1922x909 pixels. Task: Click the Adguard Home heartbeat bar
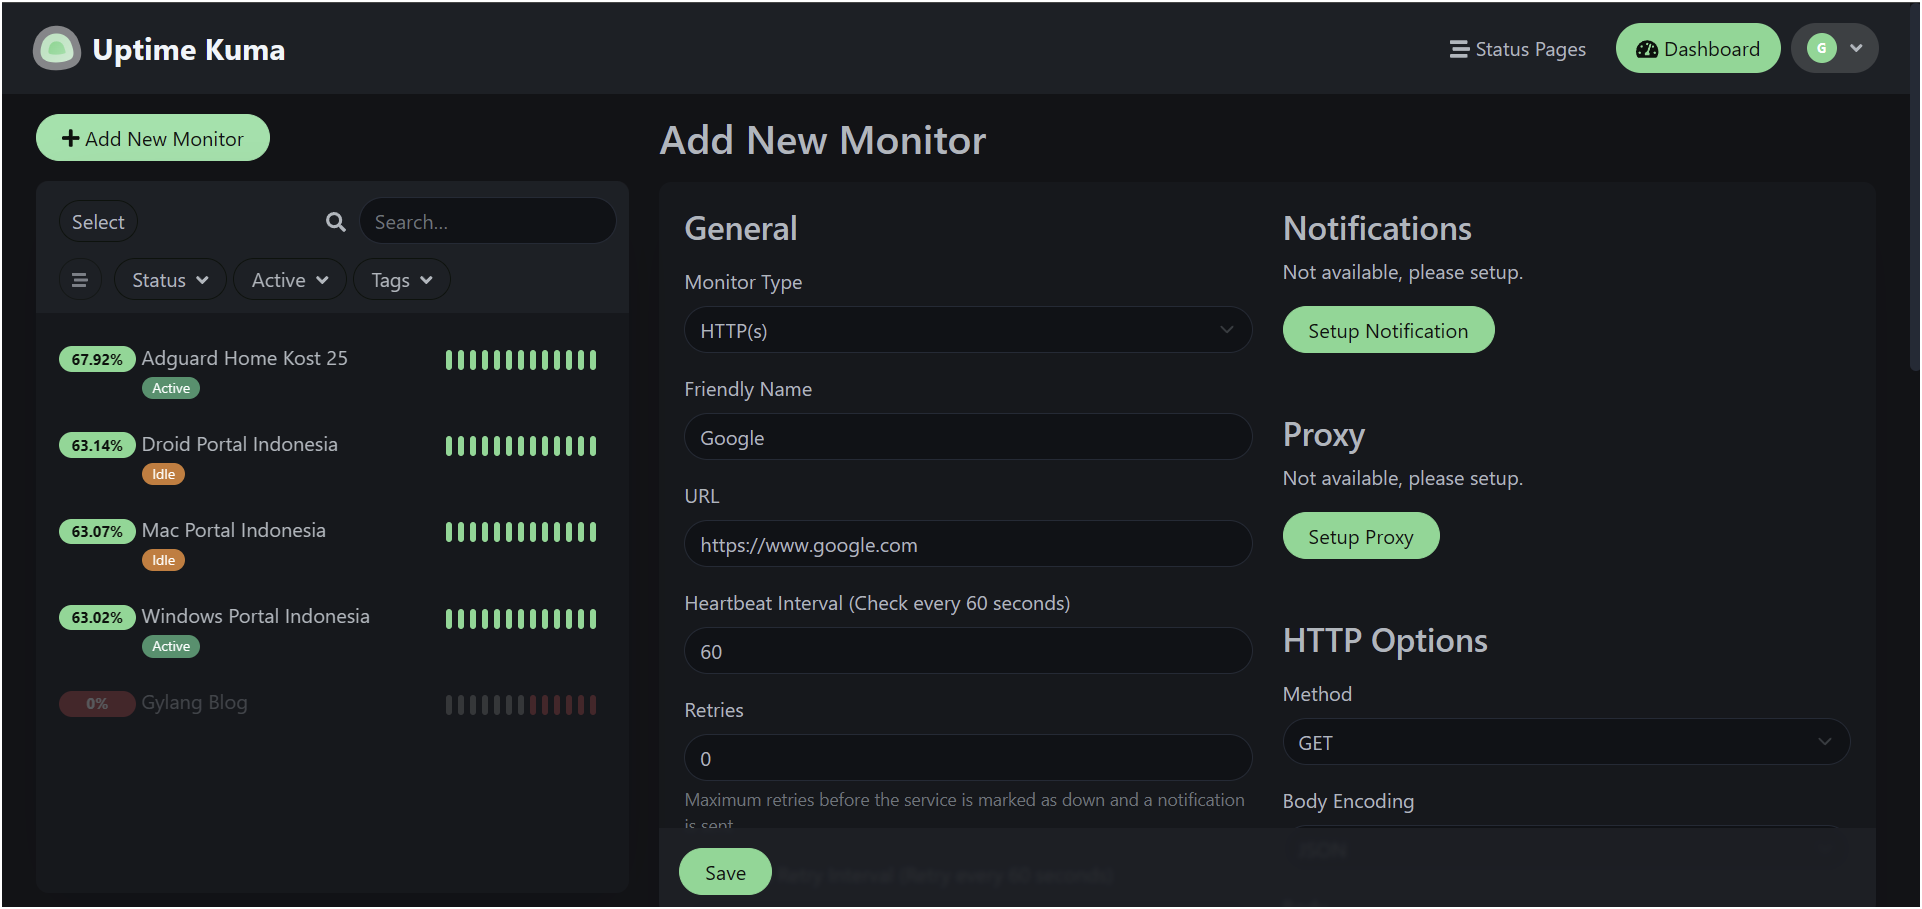(x=521, y=360)
